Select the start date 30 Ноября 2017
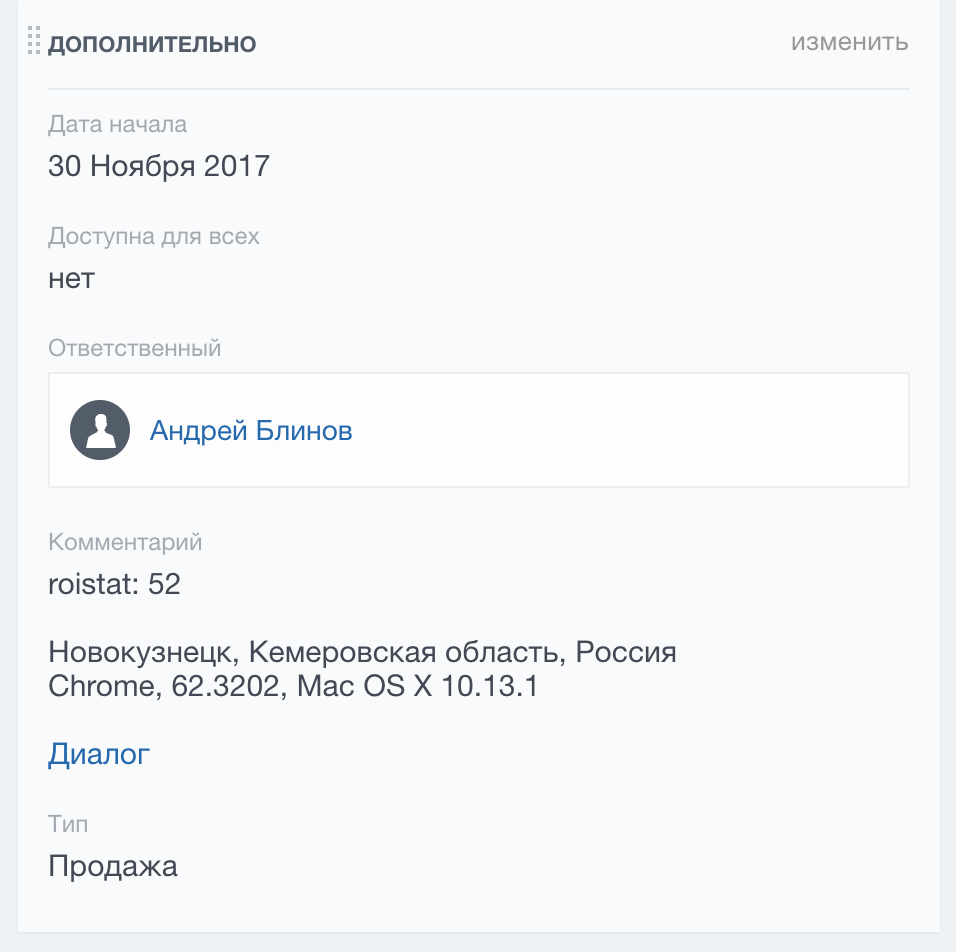Viewport: 956px width, 952px height. tap(159, 166)
